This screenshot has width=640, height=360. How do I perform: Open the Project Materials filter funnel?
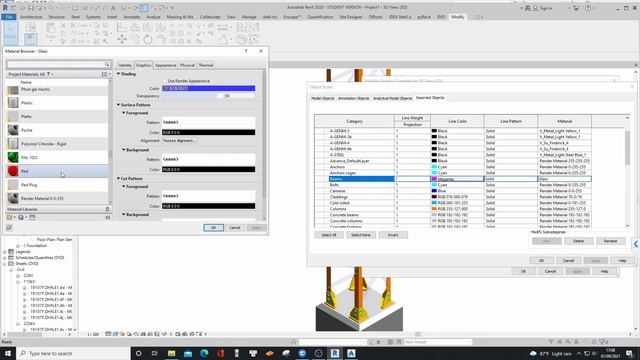point(48,74)
